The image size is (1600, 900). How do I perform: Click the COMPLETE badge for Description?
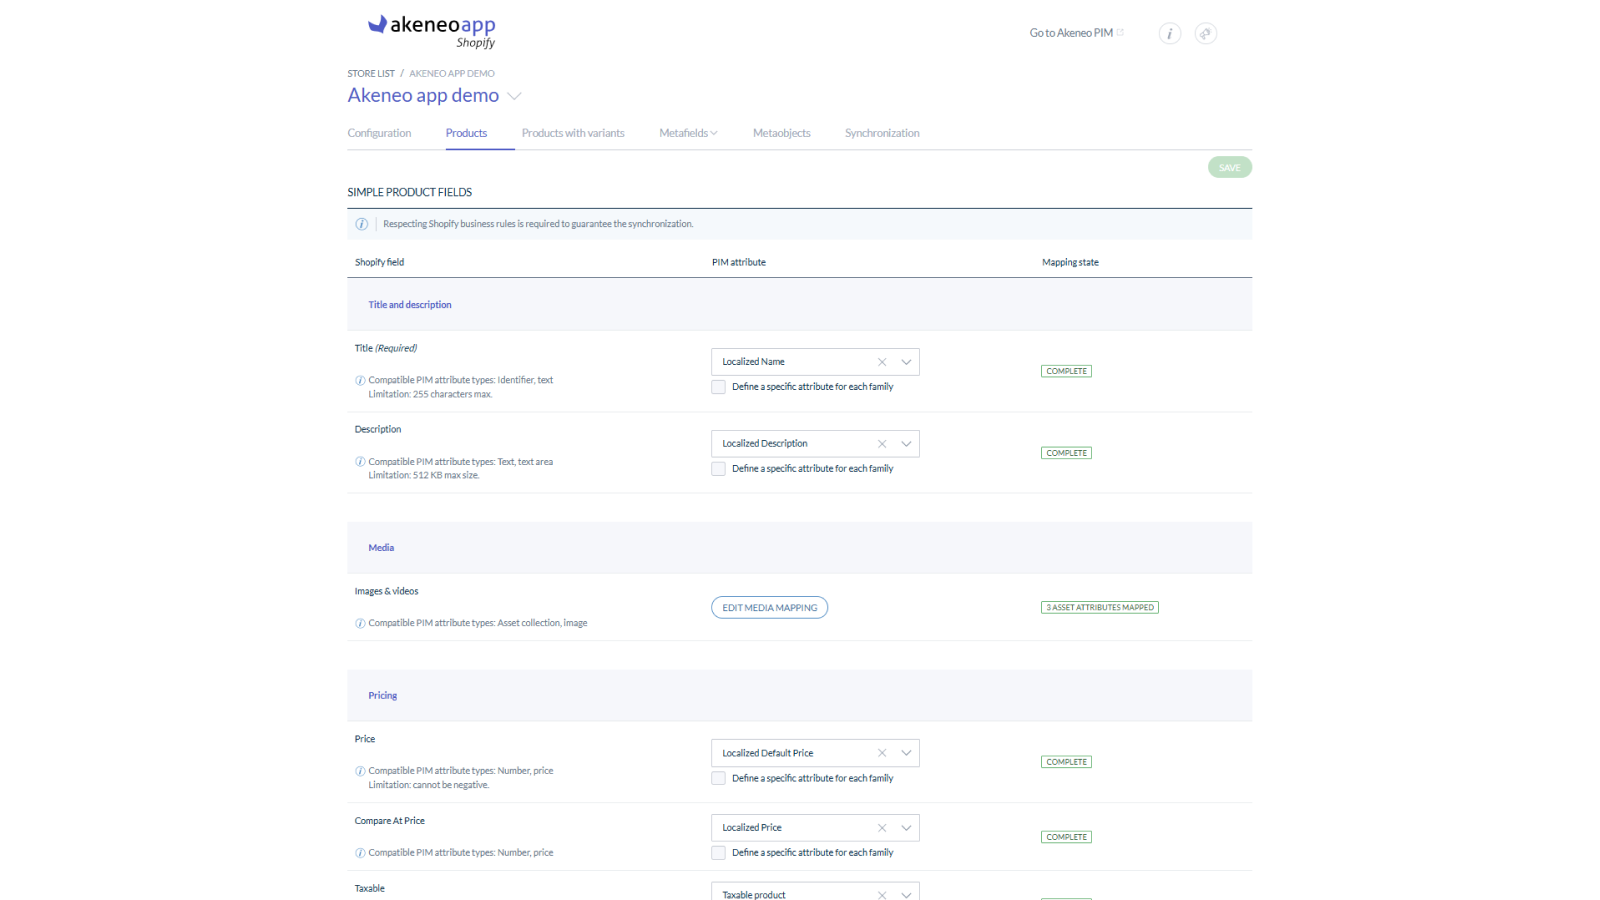(x=1066, y=453)
